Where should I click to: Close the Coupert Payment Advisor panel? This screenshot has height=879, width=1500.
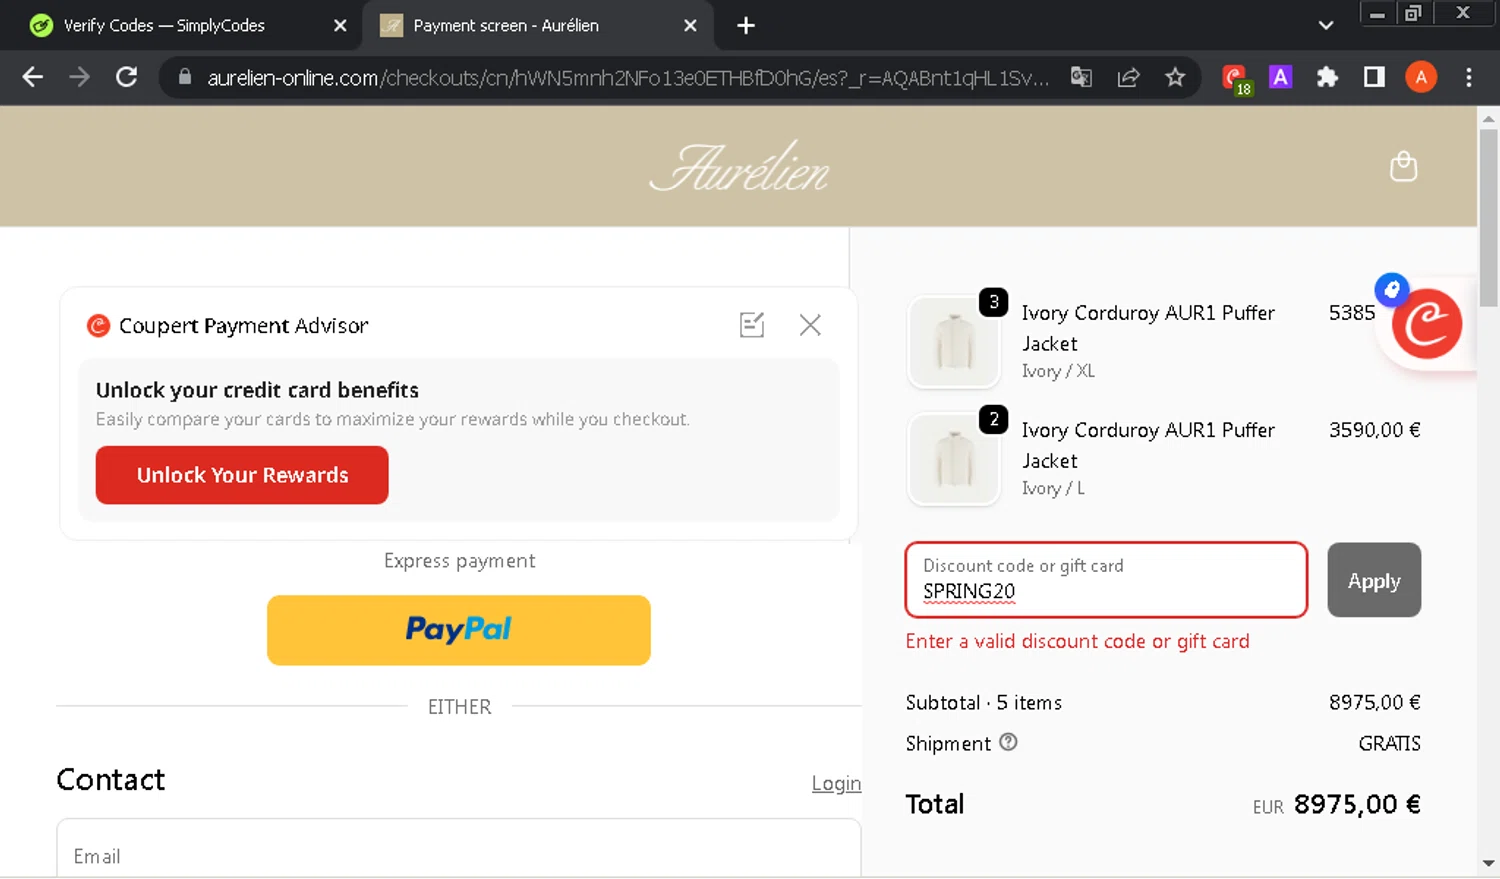(x=810, y=325)
